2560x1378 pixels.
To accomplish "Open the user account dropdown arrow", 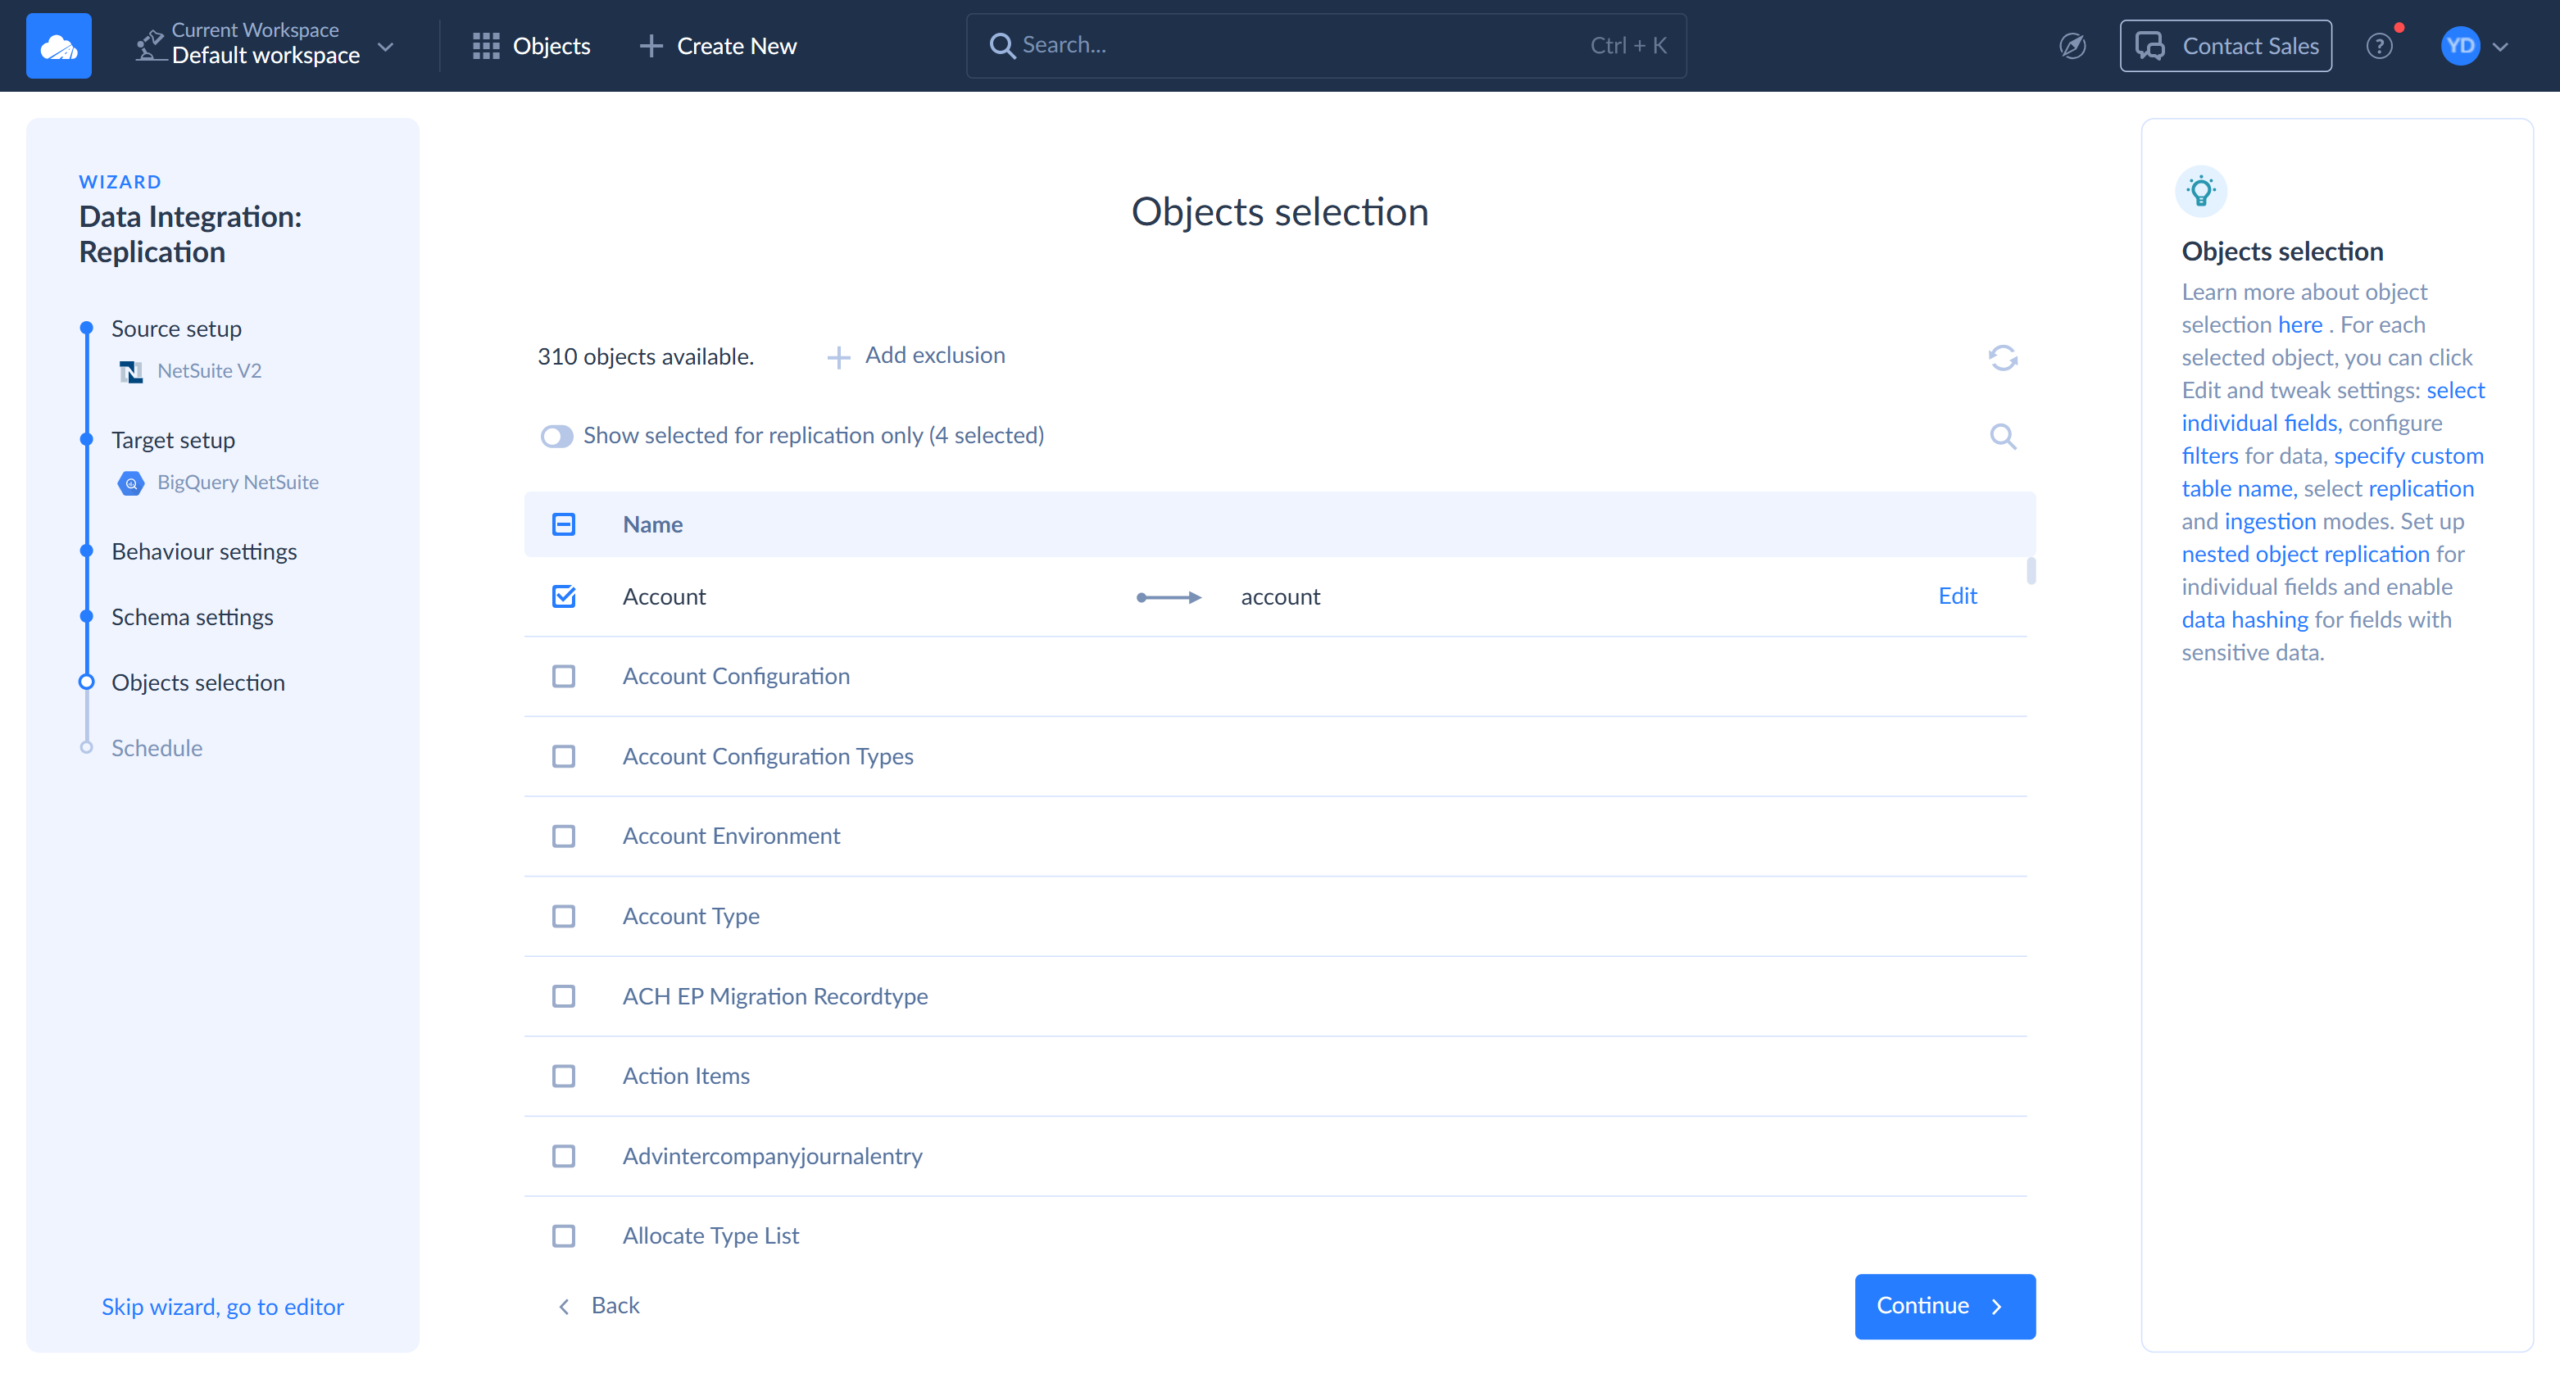I will coord(2500,46).
